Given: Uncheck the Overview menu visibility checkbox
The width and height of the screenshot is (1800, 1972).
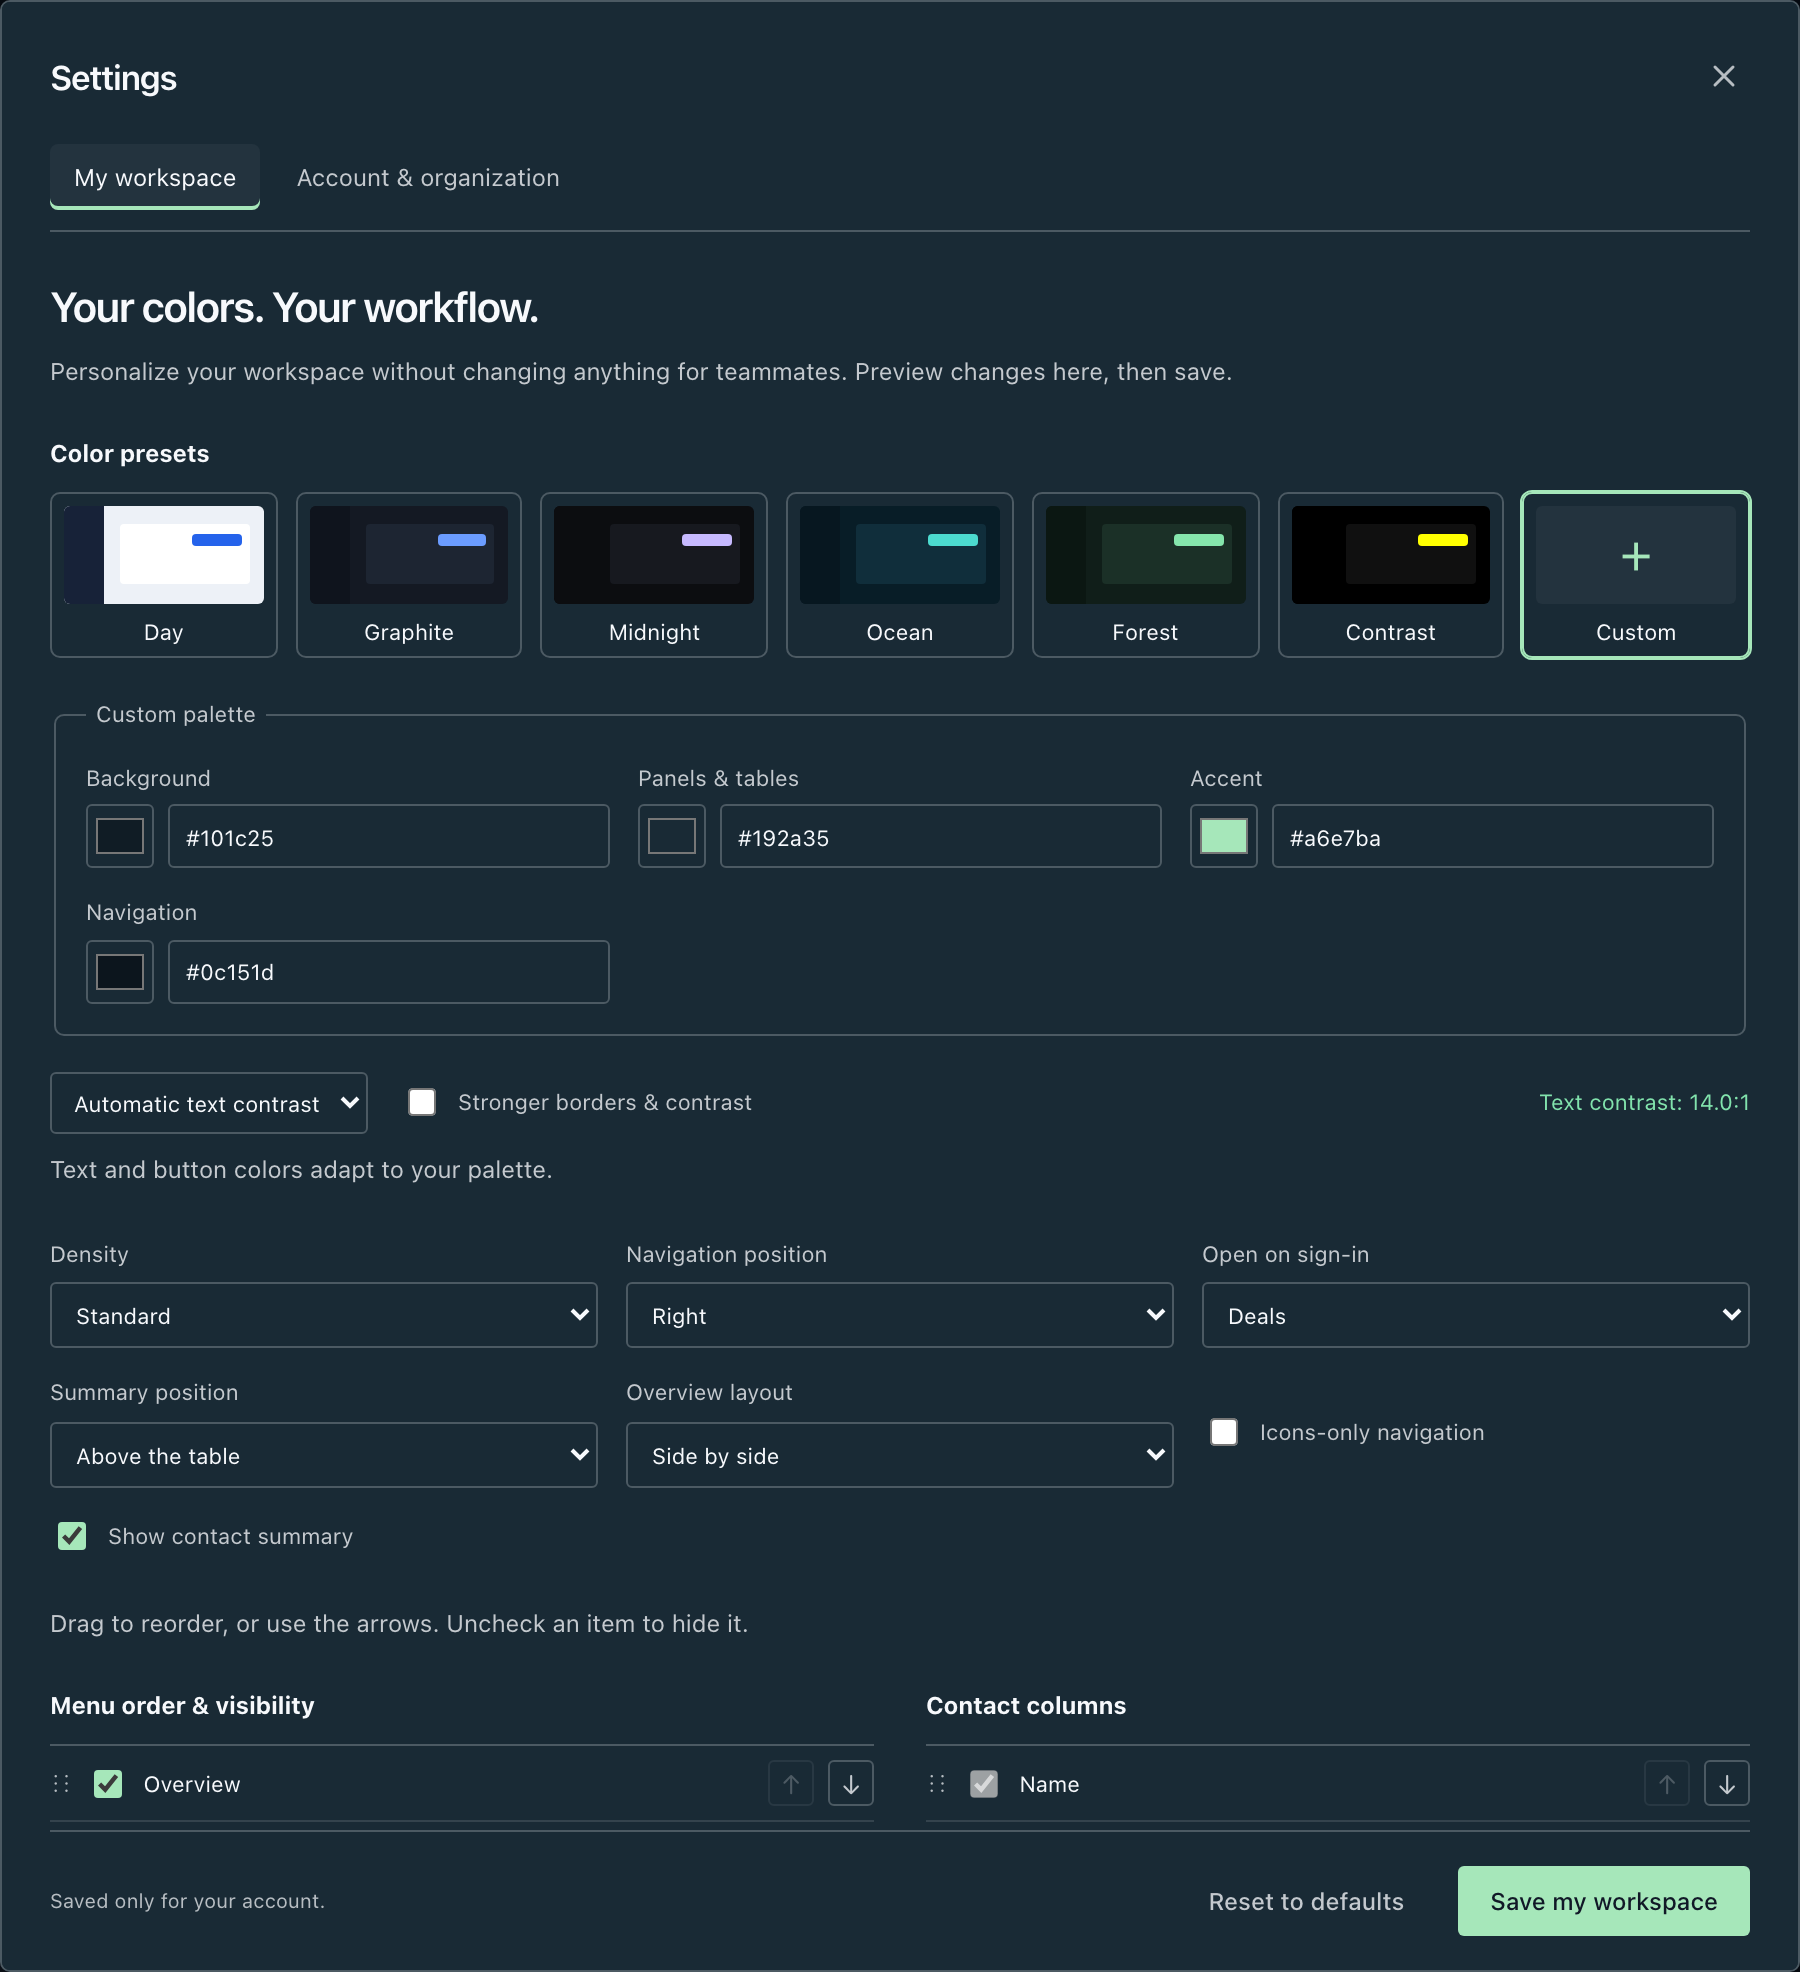Looking at the screenshot, I should [x=108, y=1784].
